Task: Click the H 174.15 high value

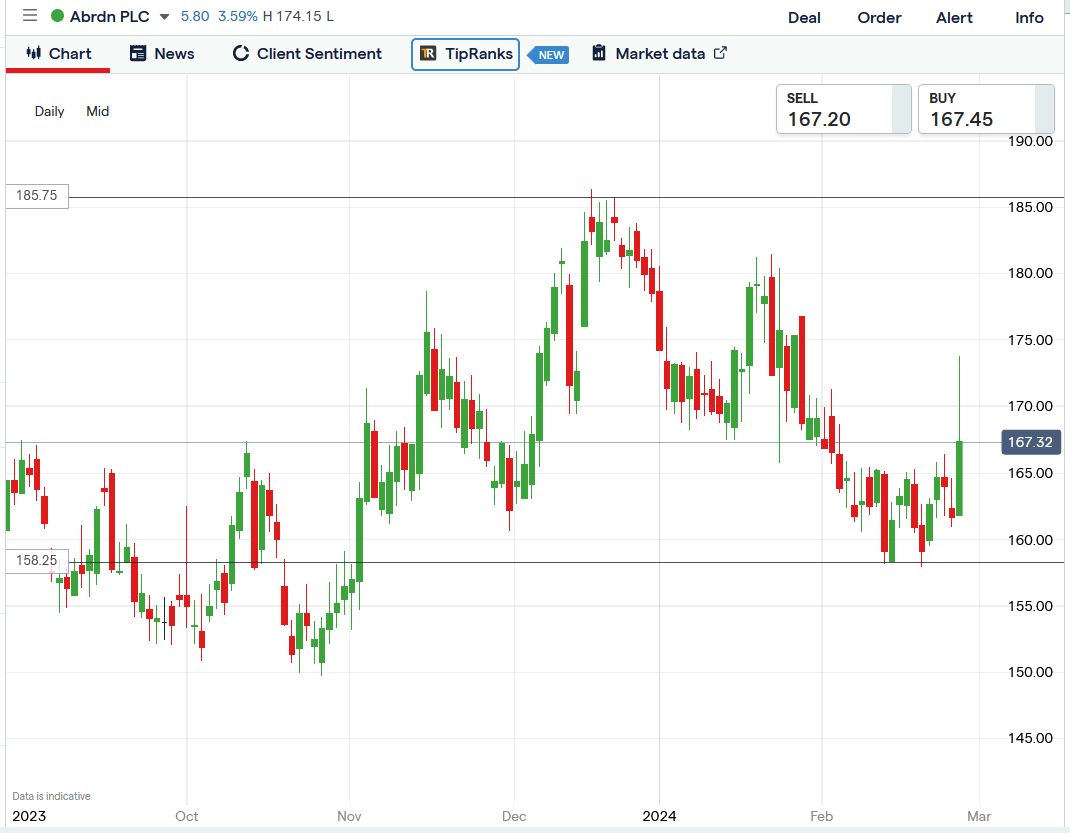Action: [292, 16]
